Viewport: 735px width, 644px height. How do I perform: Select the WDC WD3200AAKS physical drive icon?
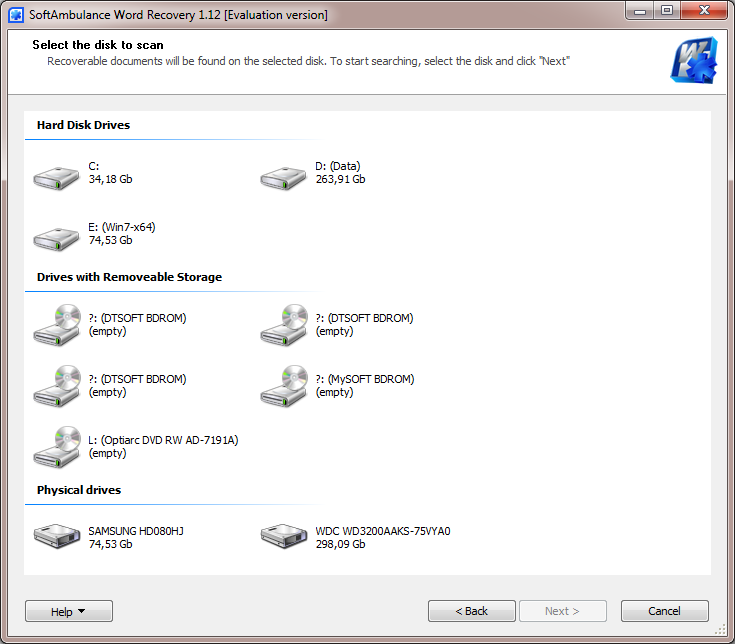tap(283, 536)
